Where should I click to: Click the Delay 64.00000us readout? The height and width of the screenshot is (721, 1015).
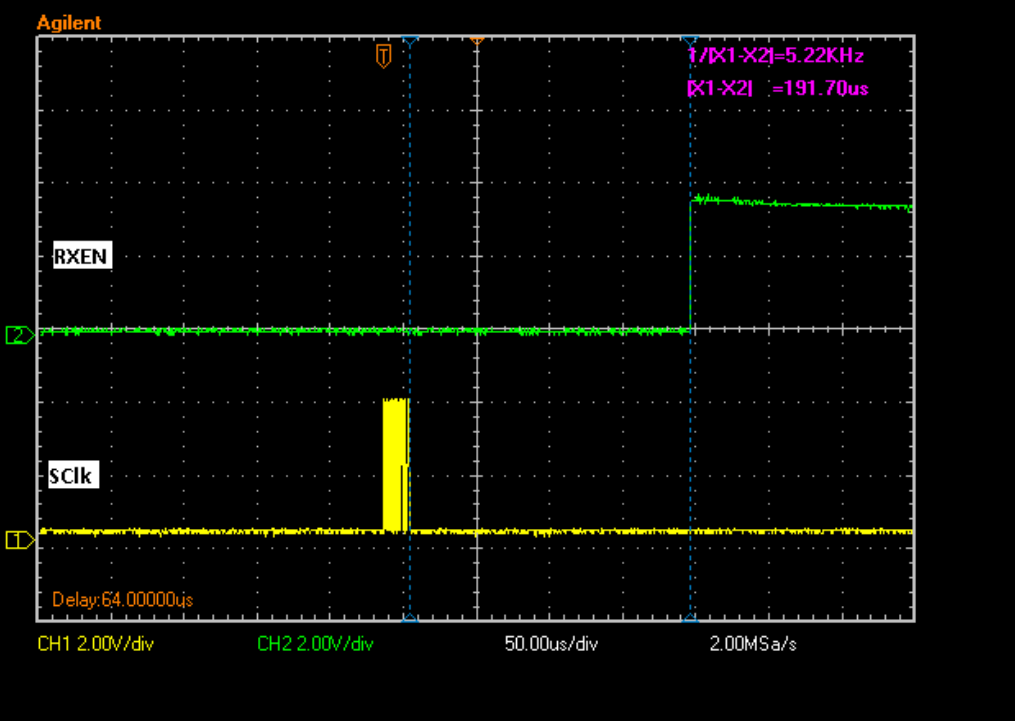point(122,599)
